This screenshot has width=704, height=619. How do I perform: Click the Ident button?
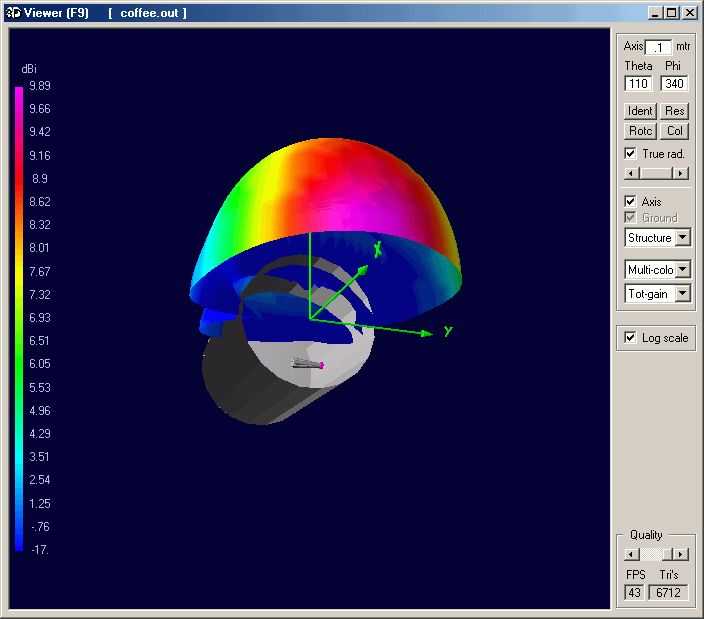640,111
